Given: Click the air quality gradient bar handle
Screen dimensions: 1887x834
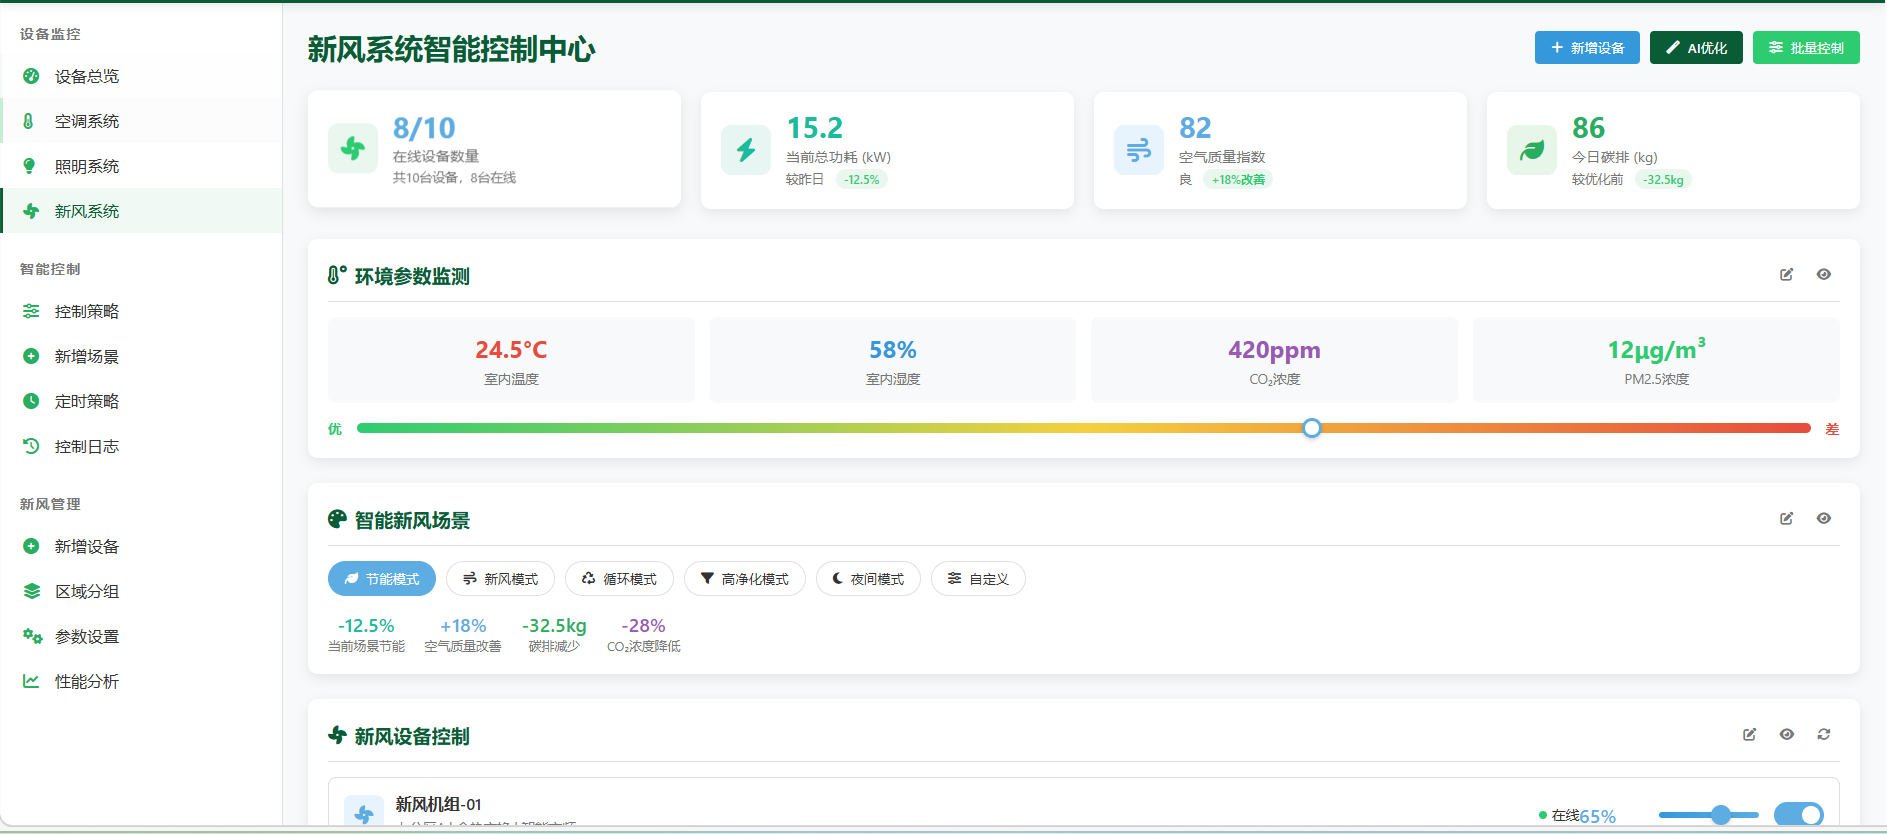Looking at the screenshot, I should click(x=1312, y=428).
